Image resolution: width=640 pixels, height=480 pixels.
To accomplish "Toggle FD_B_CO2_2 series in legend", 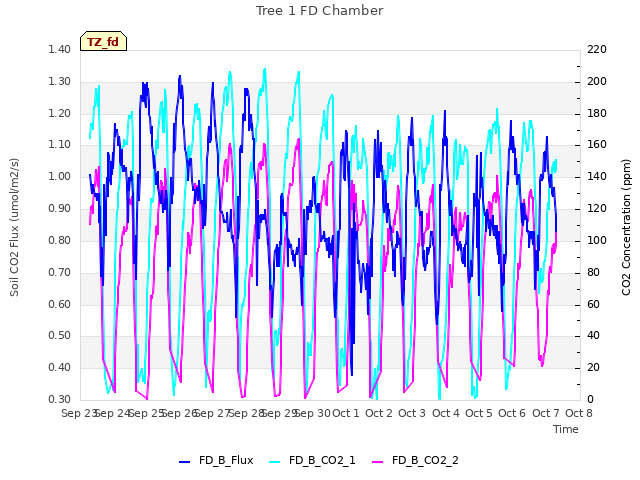I will point(415,460).
